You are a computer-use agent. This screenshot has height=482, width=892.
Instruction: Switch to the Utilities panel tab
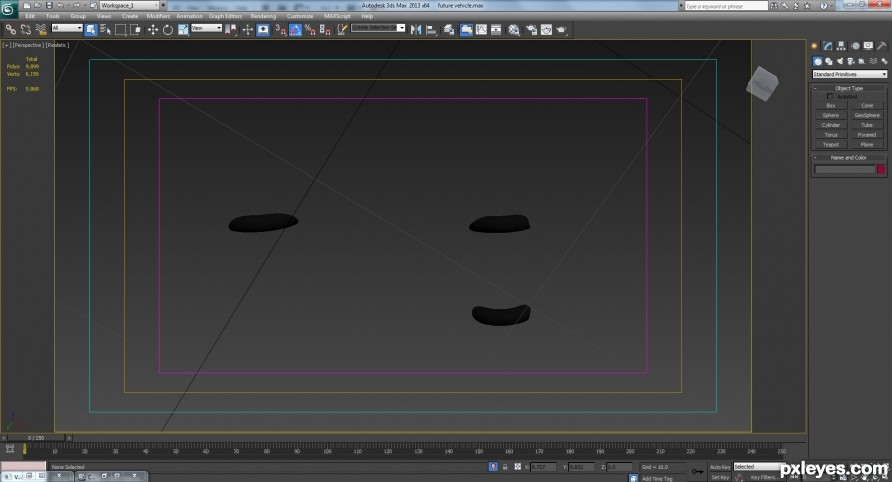(x=882, y=46)
